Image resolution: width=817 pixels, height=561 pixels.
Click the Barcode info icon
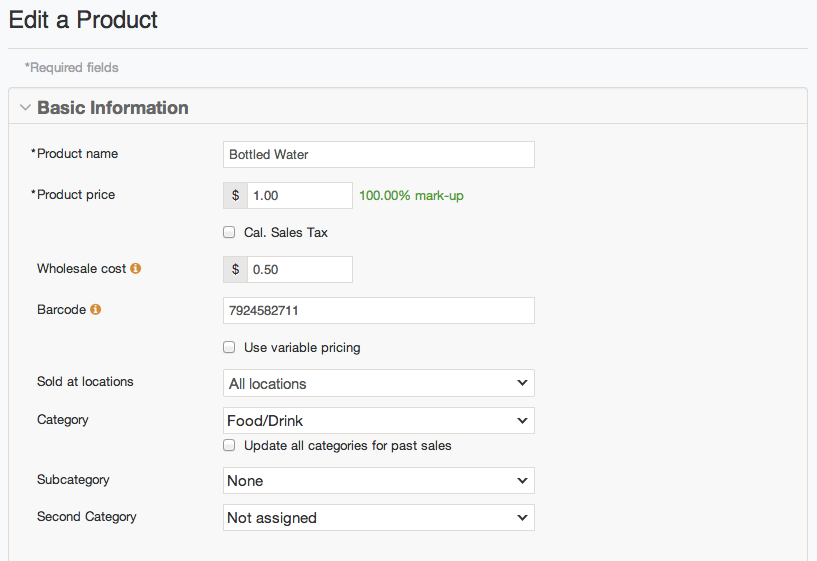pyautogui.click(x=96, y=310)
